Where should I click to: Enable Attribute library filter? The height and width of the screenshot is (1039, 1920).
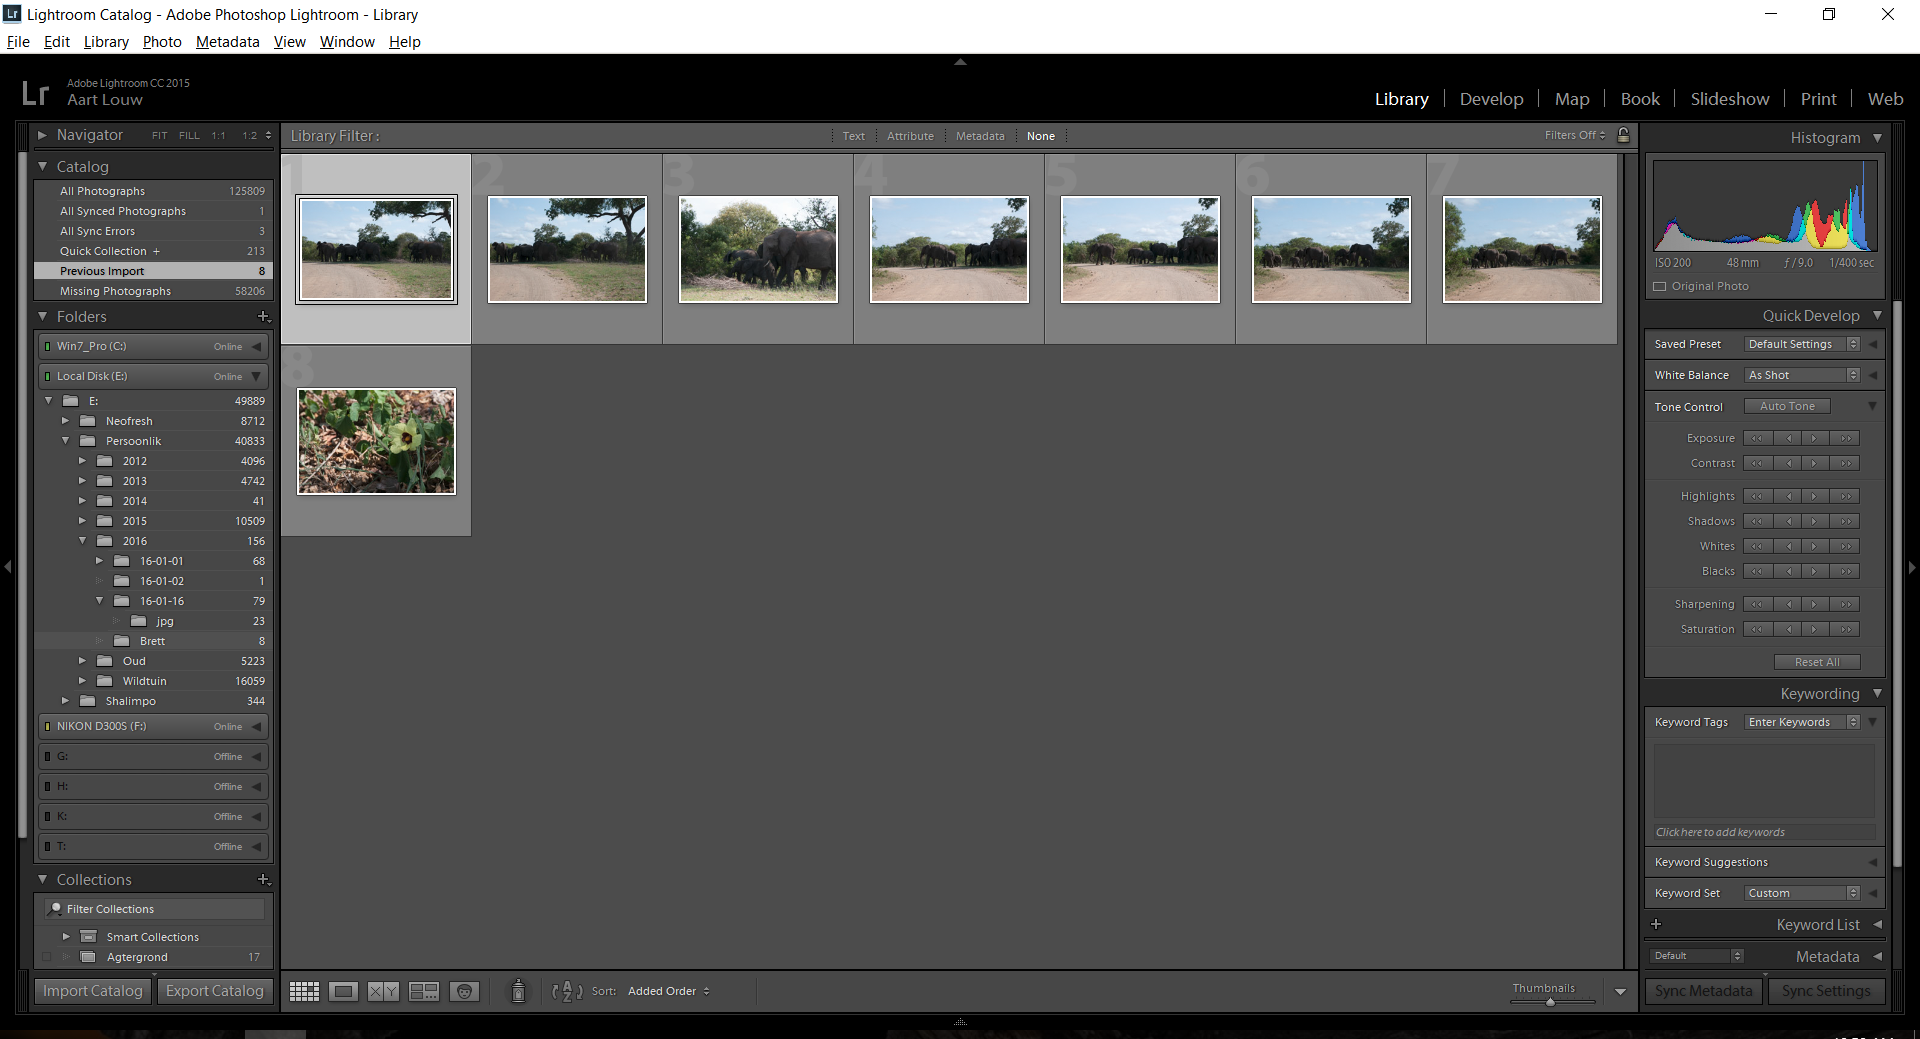[910, 136]
